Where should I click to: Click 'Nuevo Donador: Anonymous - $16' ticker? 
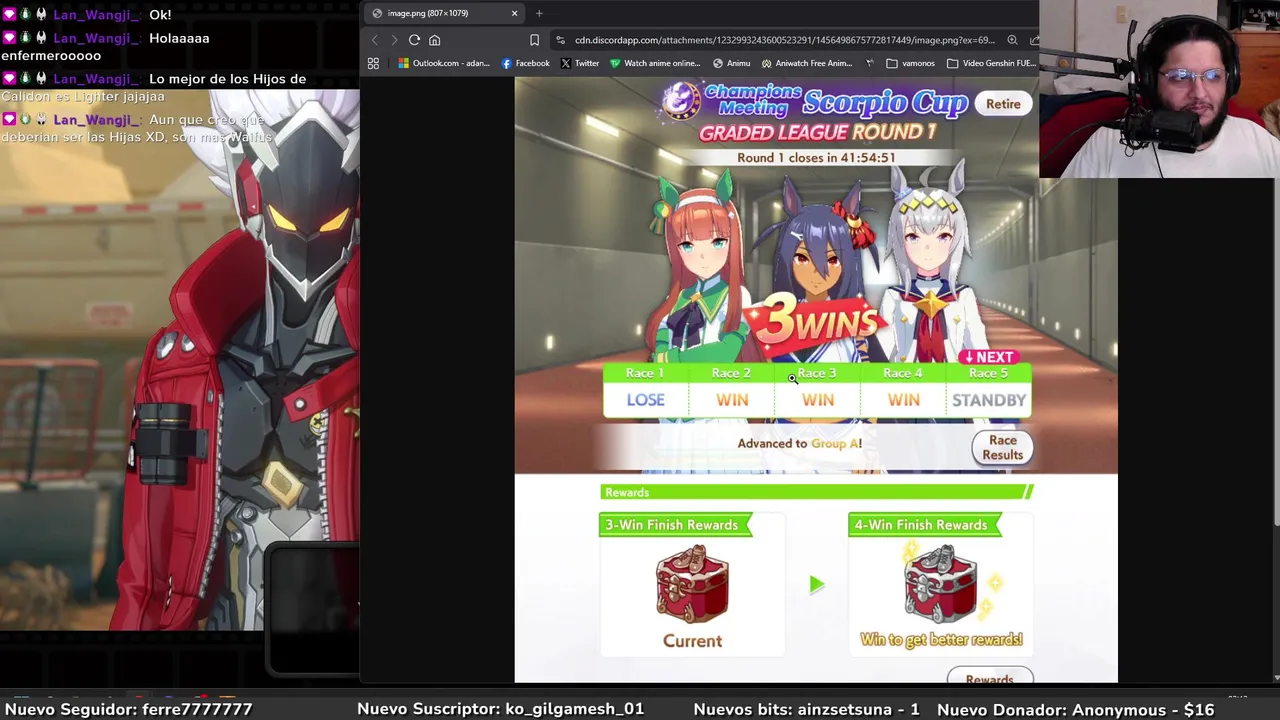coord(1075,709)
